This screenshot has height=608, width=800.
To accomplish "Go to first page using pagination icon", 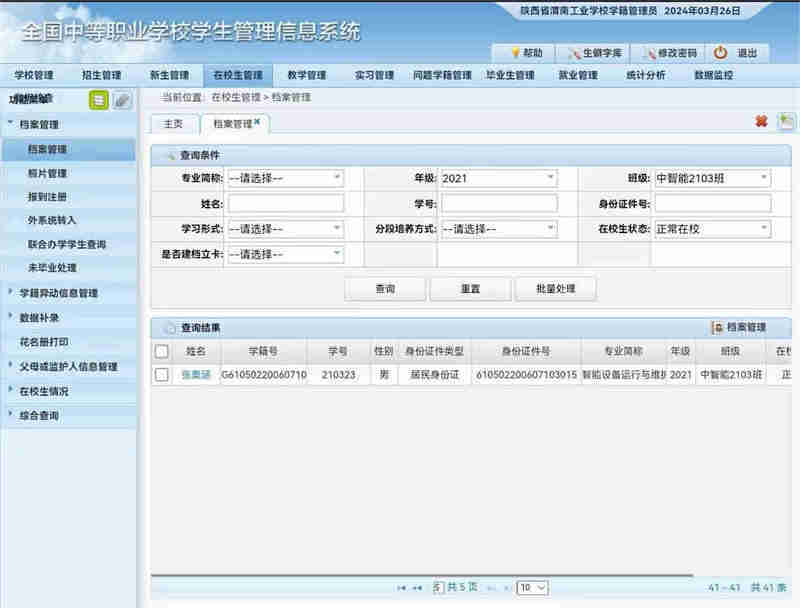I will tap(402, 588).
